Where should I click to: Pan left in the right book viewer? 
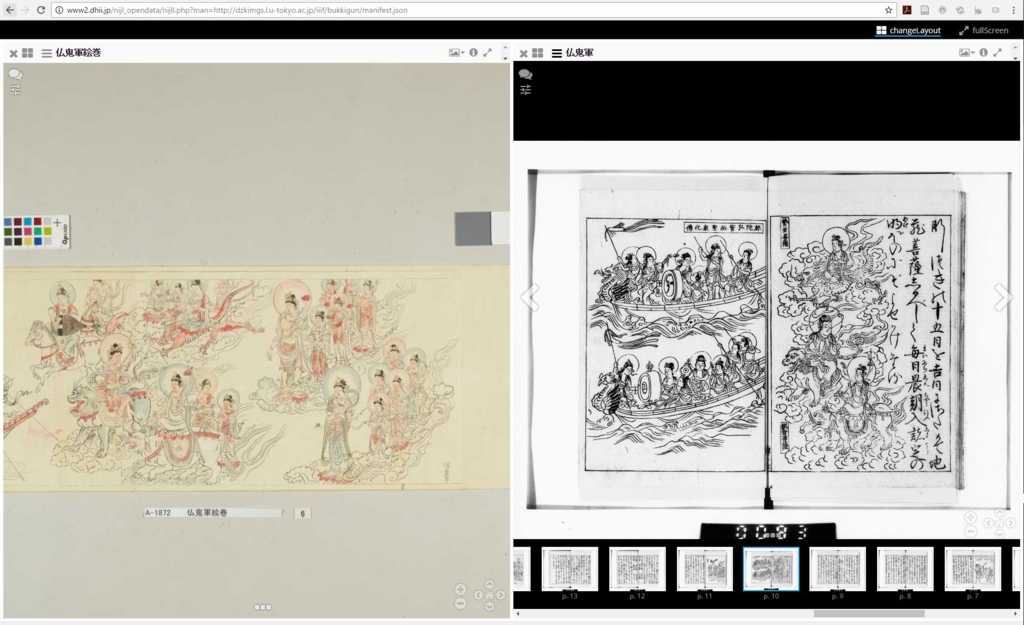click(988, 523)
